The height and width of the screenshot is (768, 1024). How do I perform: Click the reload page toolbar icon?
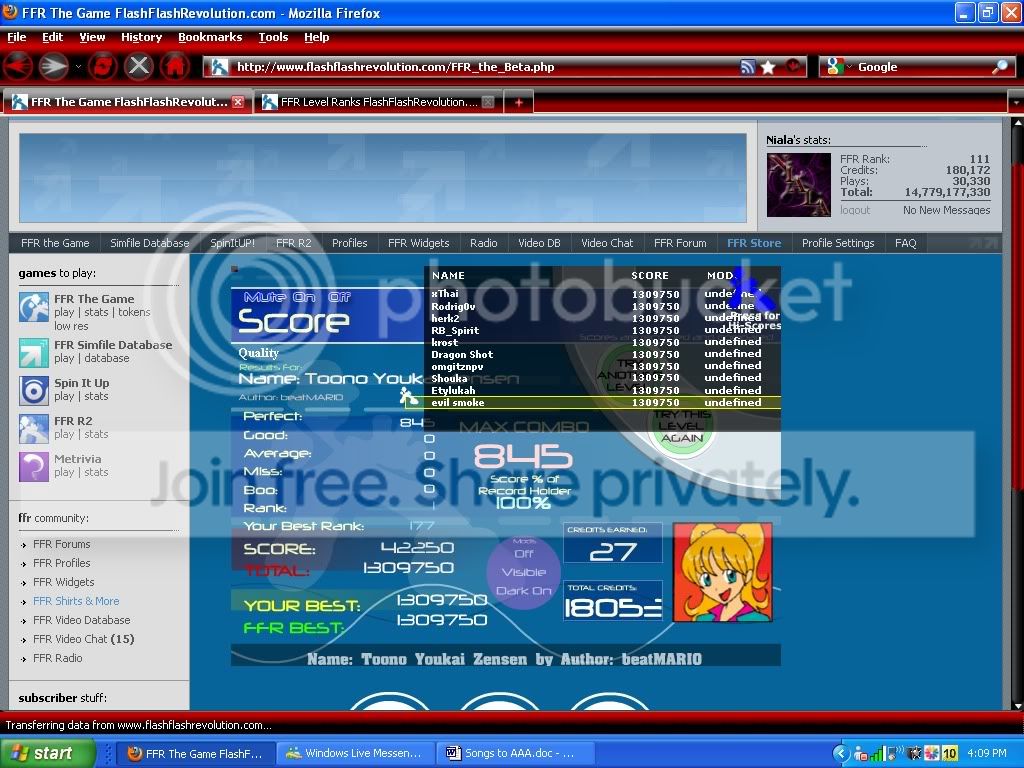coord(103,67)
